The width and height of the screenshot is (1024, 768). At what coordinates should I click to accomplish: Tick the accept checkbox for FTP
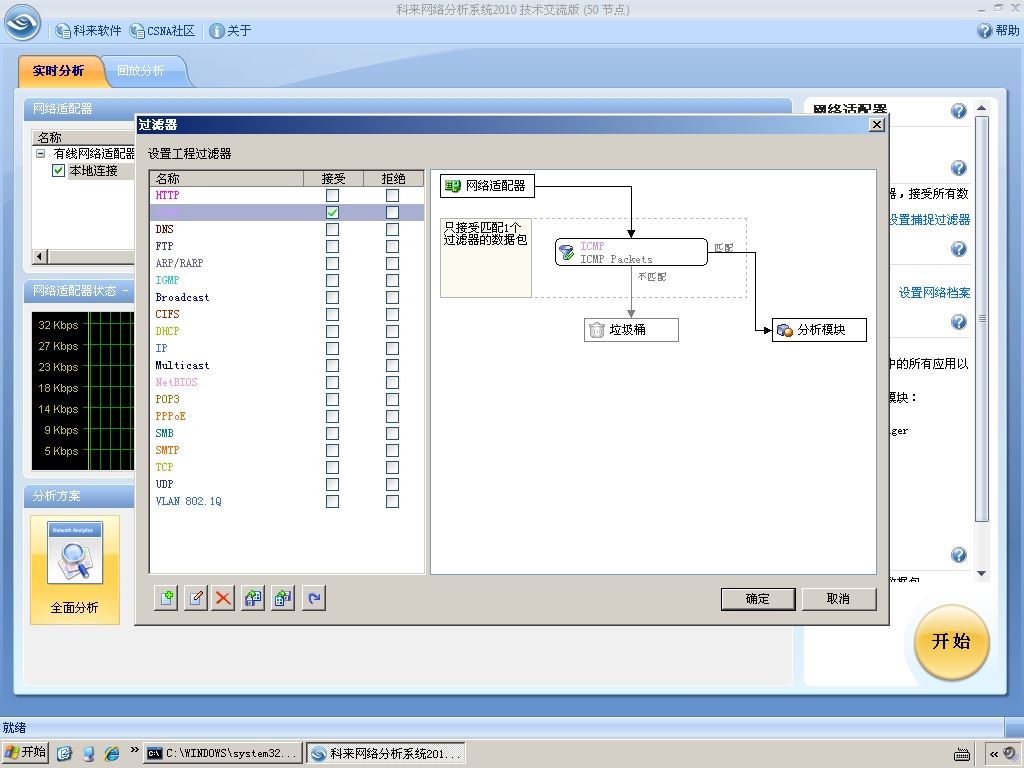[x=332, y=246]
